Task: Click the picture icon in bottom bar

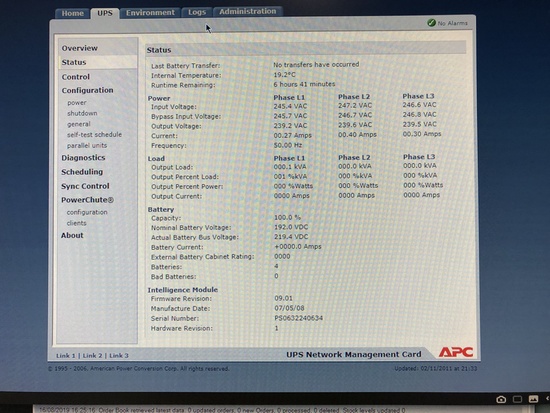Action: 533,399
